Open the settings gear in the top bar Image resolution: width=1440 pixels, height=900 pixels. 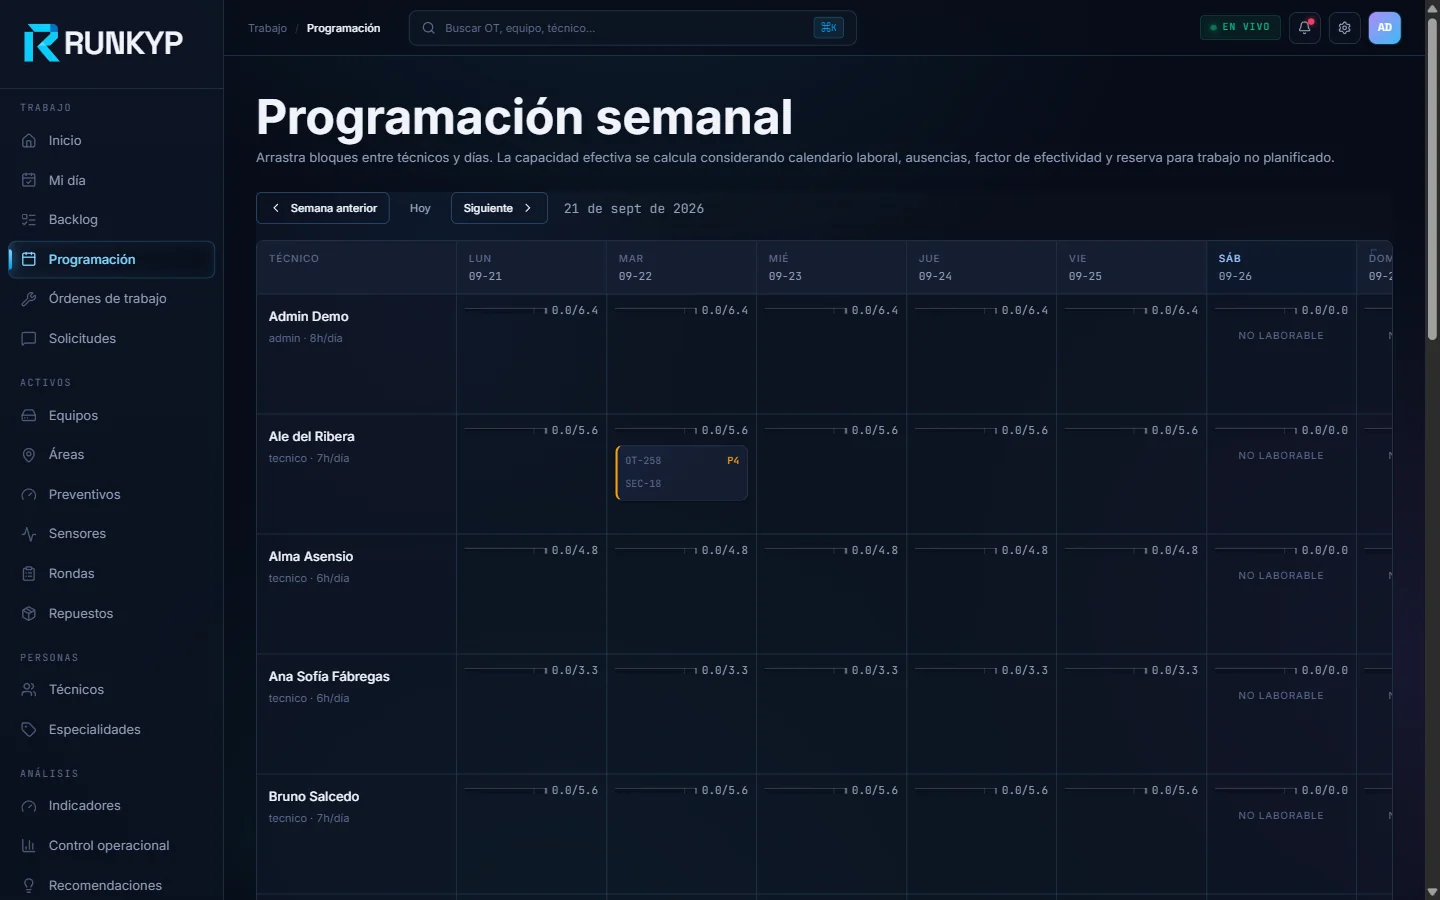coord(1344,28)
